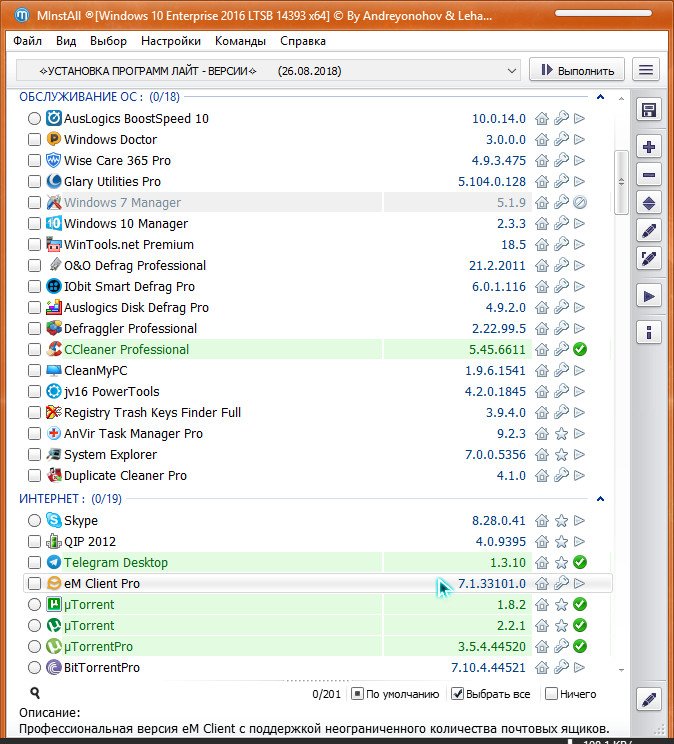Click home icon for jv16 PowerTools

pyautogui.click(x=542, y=391)
